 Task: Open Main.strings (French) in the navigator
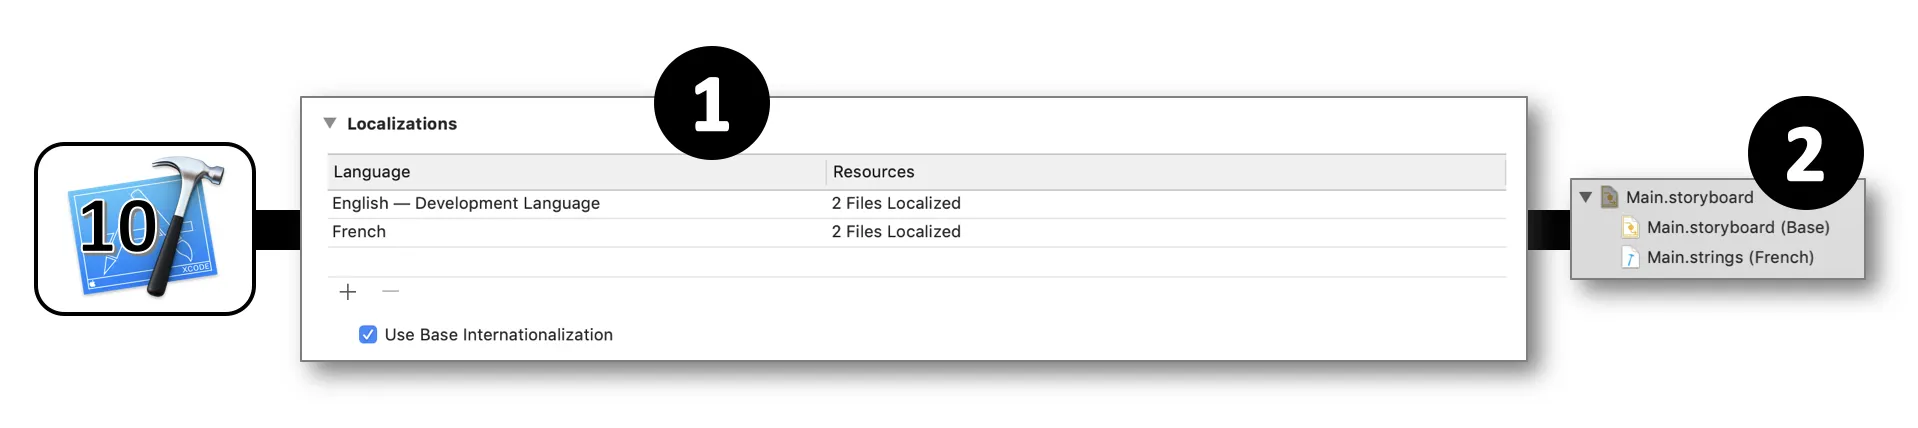[x=1730, y=258]
